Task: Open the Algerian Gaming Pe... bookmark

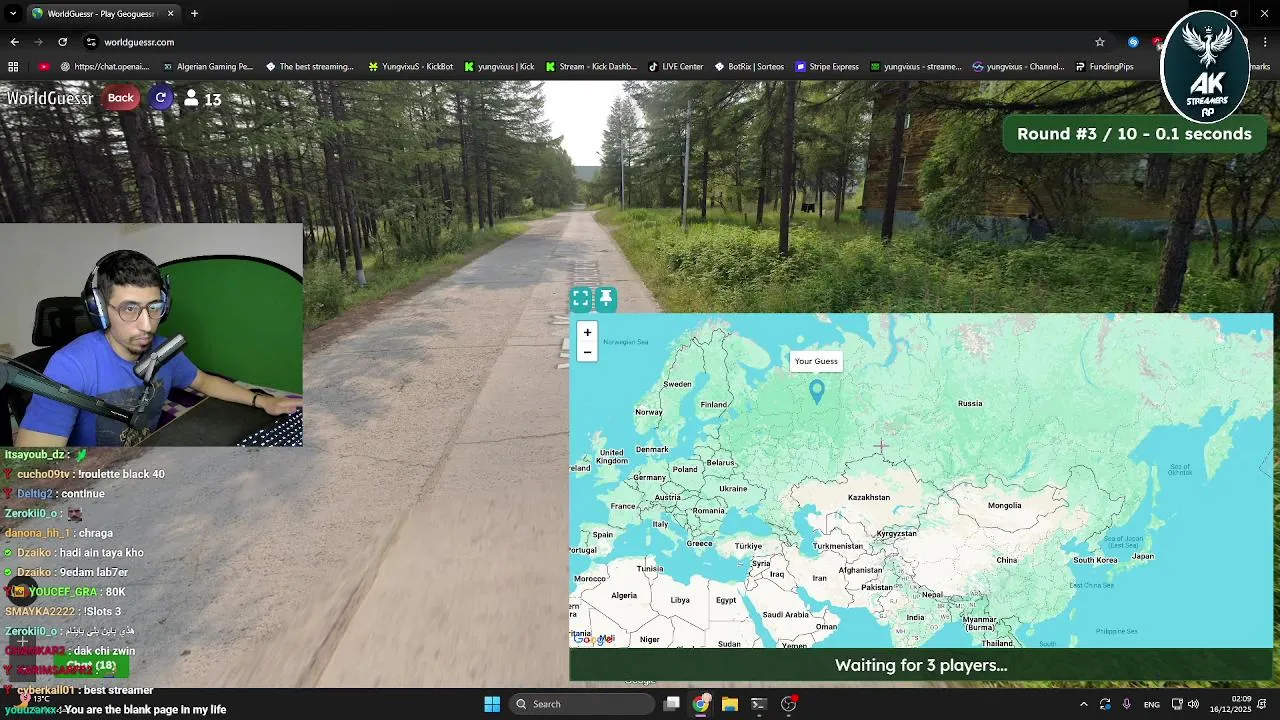Action: click(208, 67)
